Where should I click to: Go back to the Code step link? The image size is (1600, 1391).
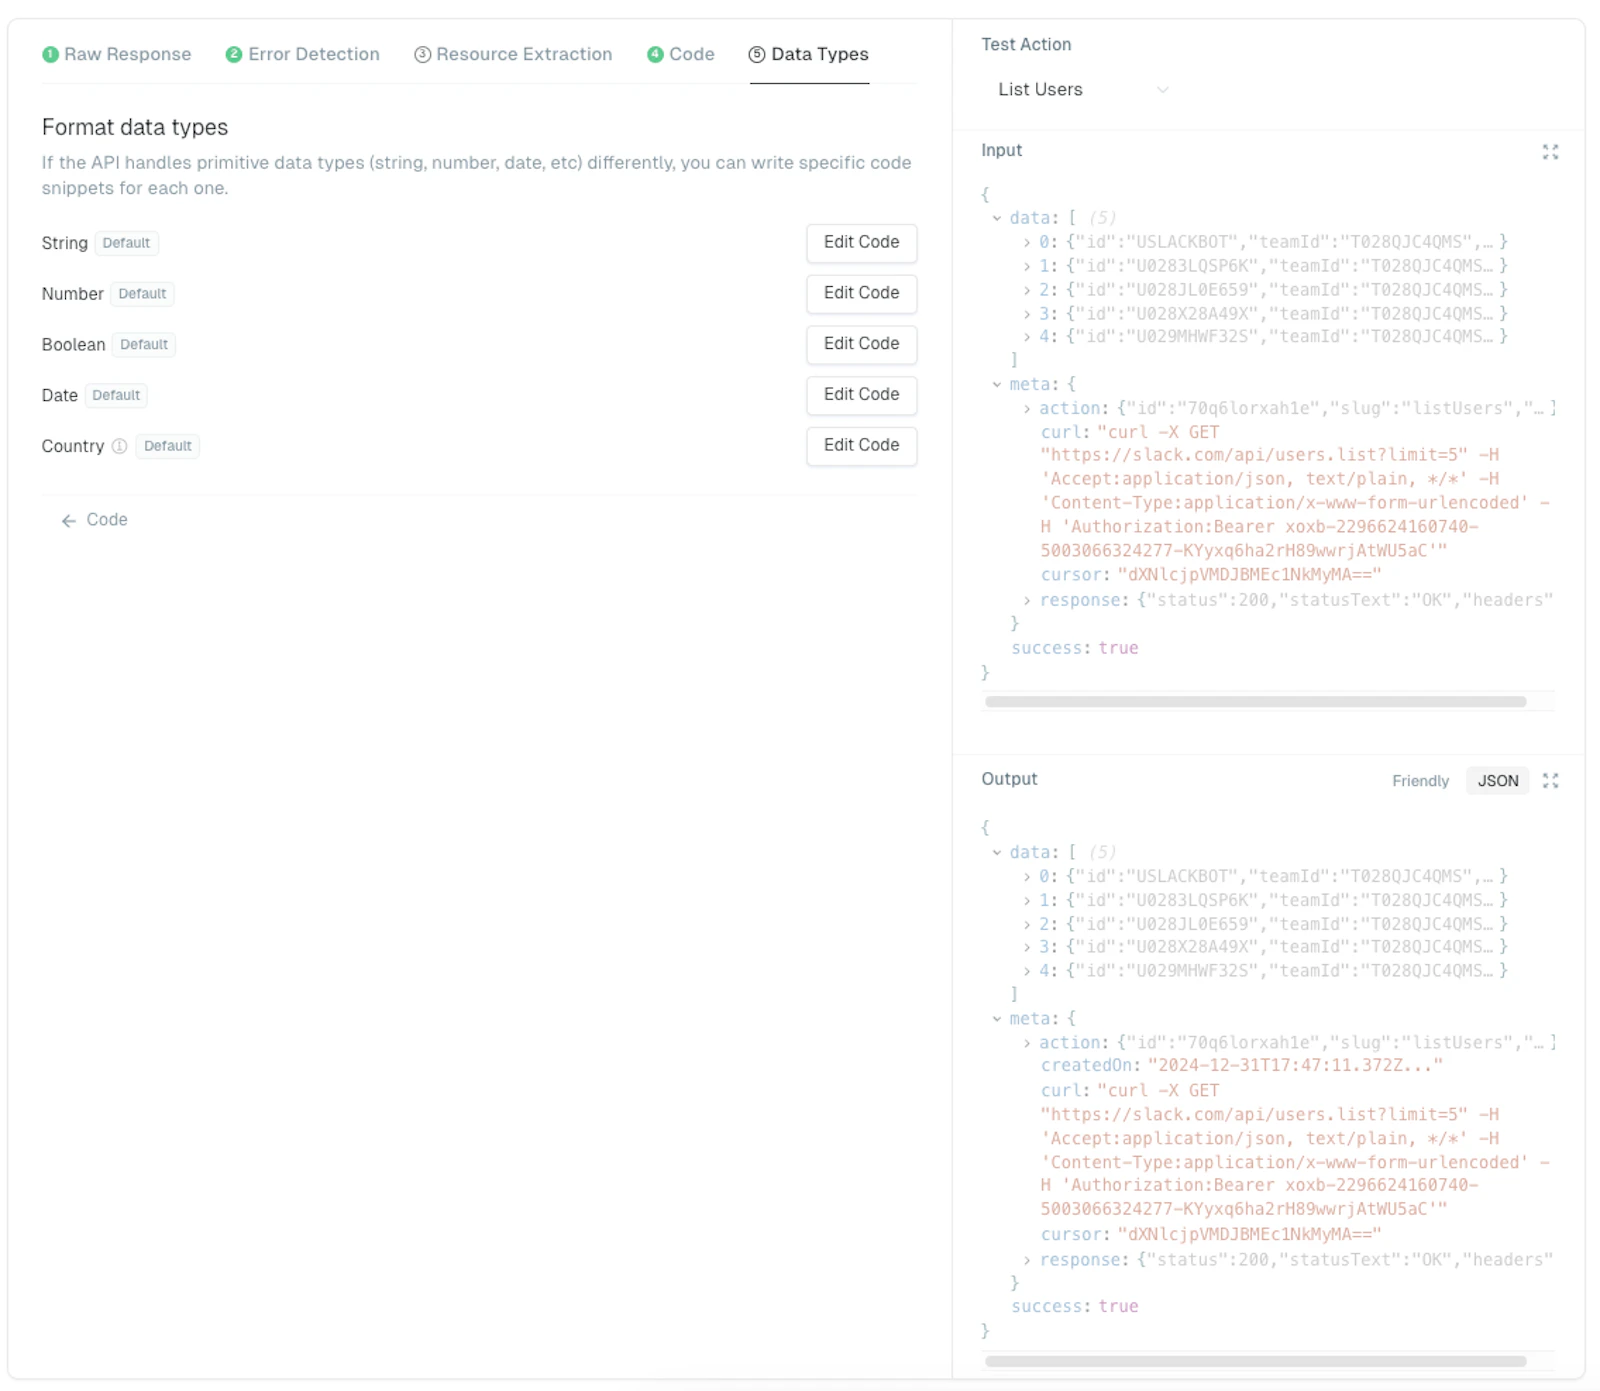click(x=95, y=520)
